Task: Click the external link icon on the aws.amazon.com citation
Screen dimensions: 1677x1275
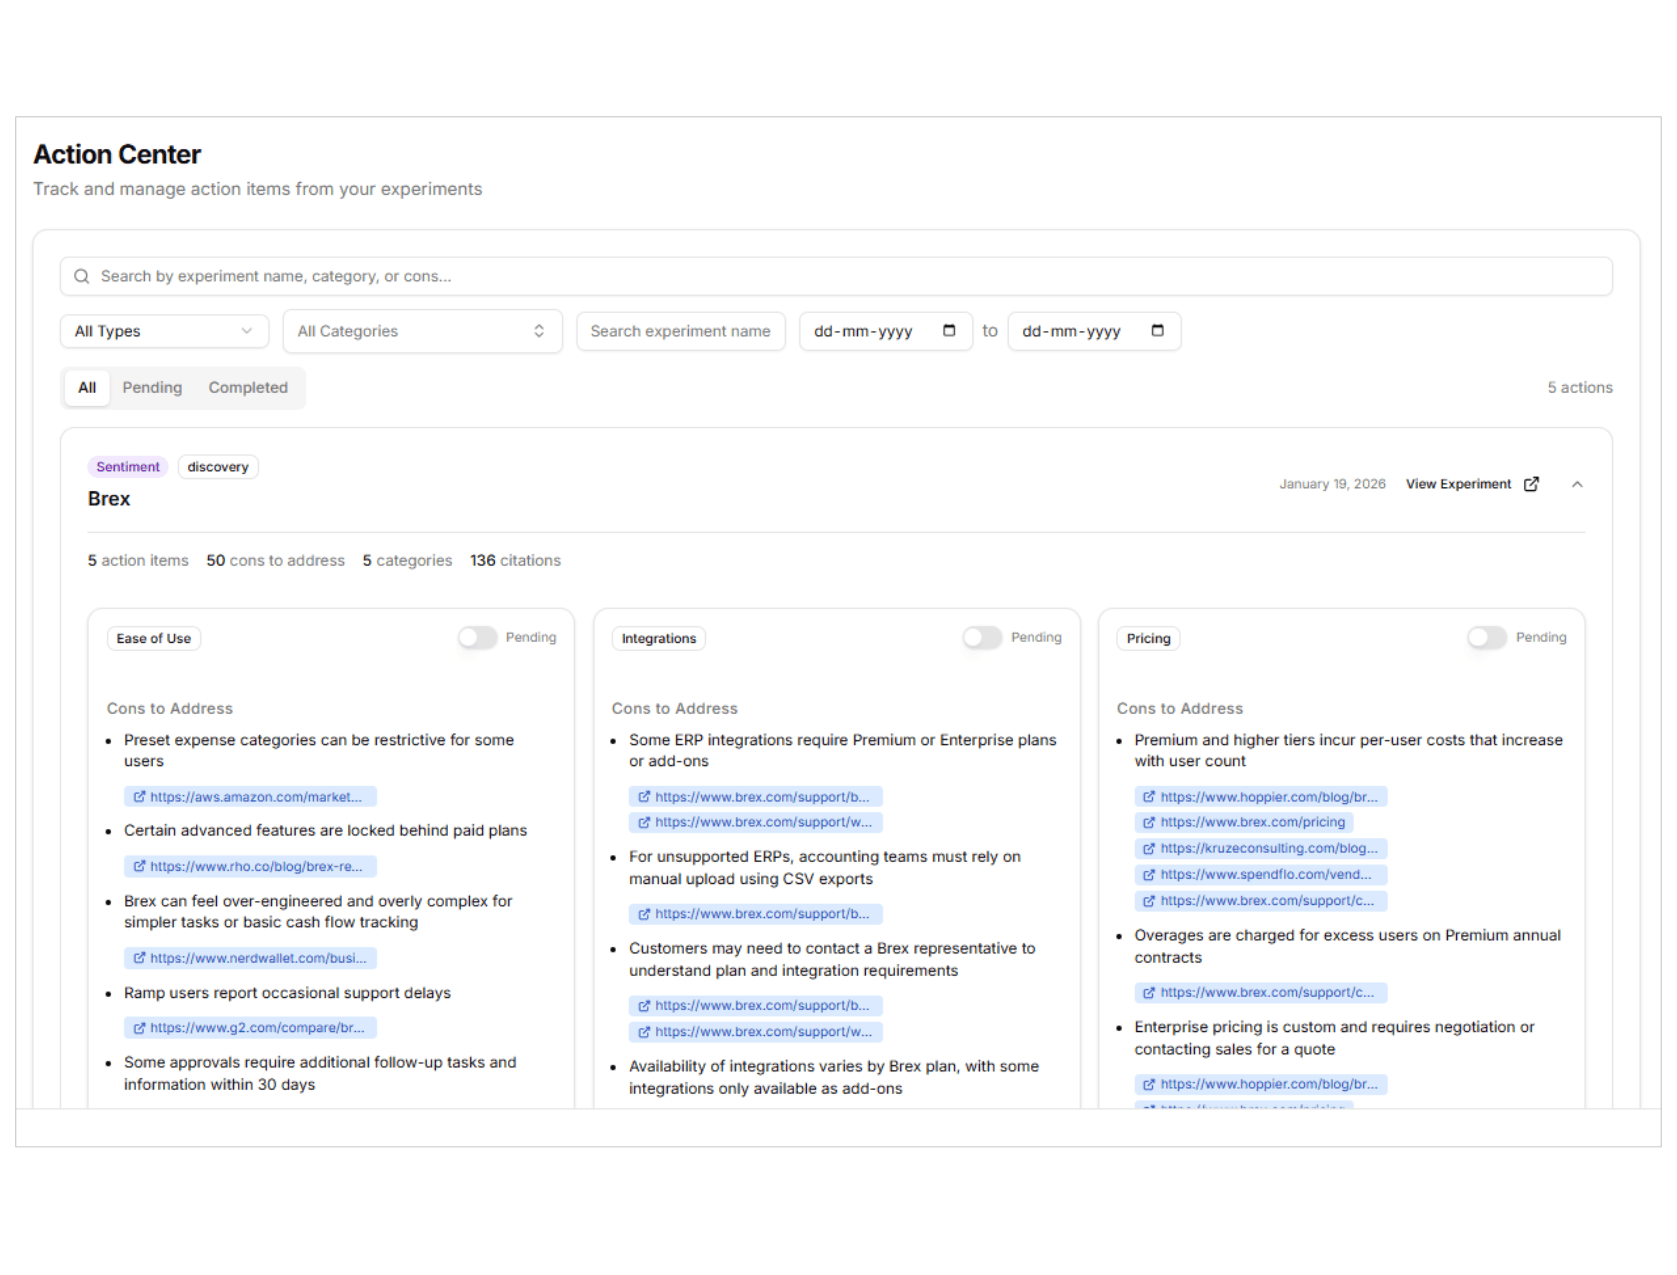Action: point(139,796)
